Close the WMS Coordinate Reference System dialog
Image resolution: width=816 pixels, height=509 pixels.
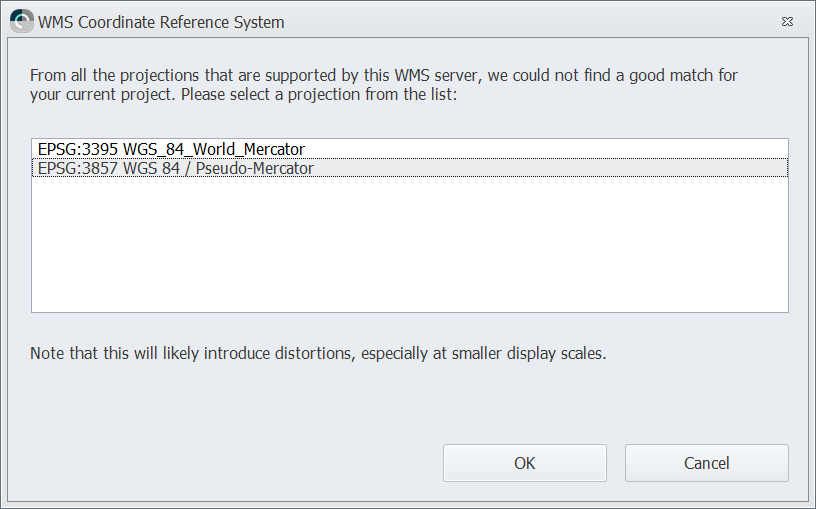coord(788,21)
